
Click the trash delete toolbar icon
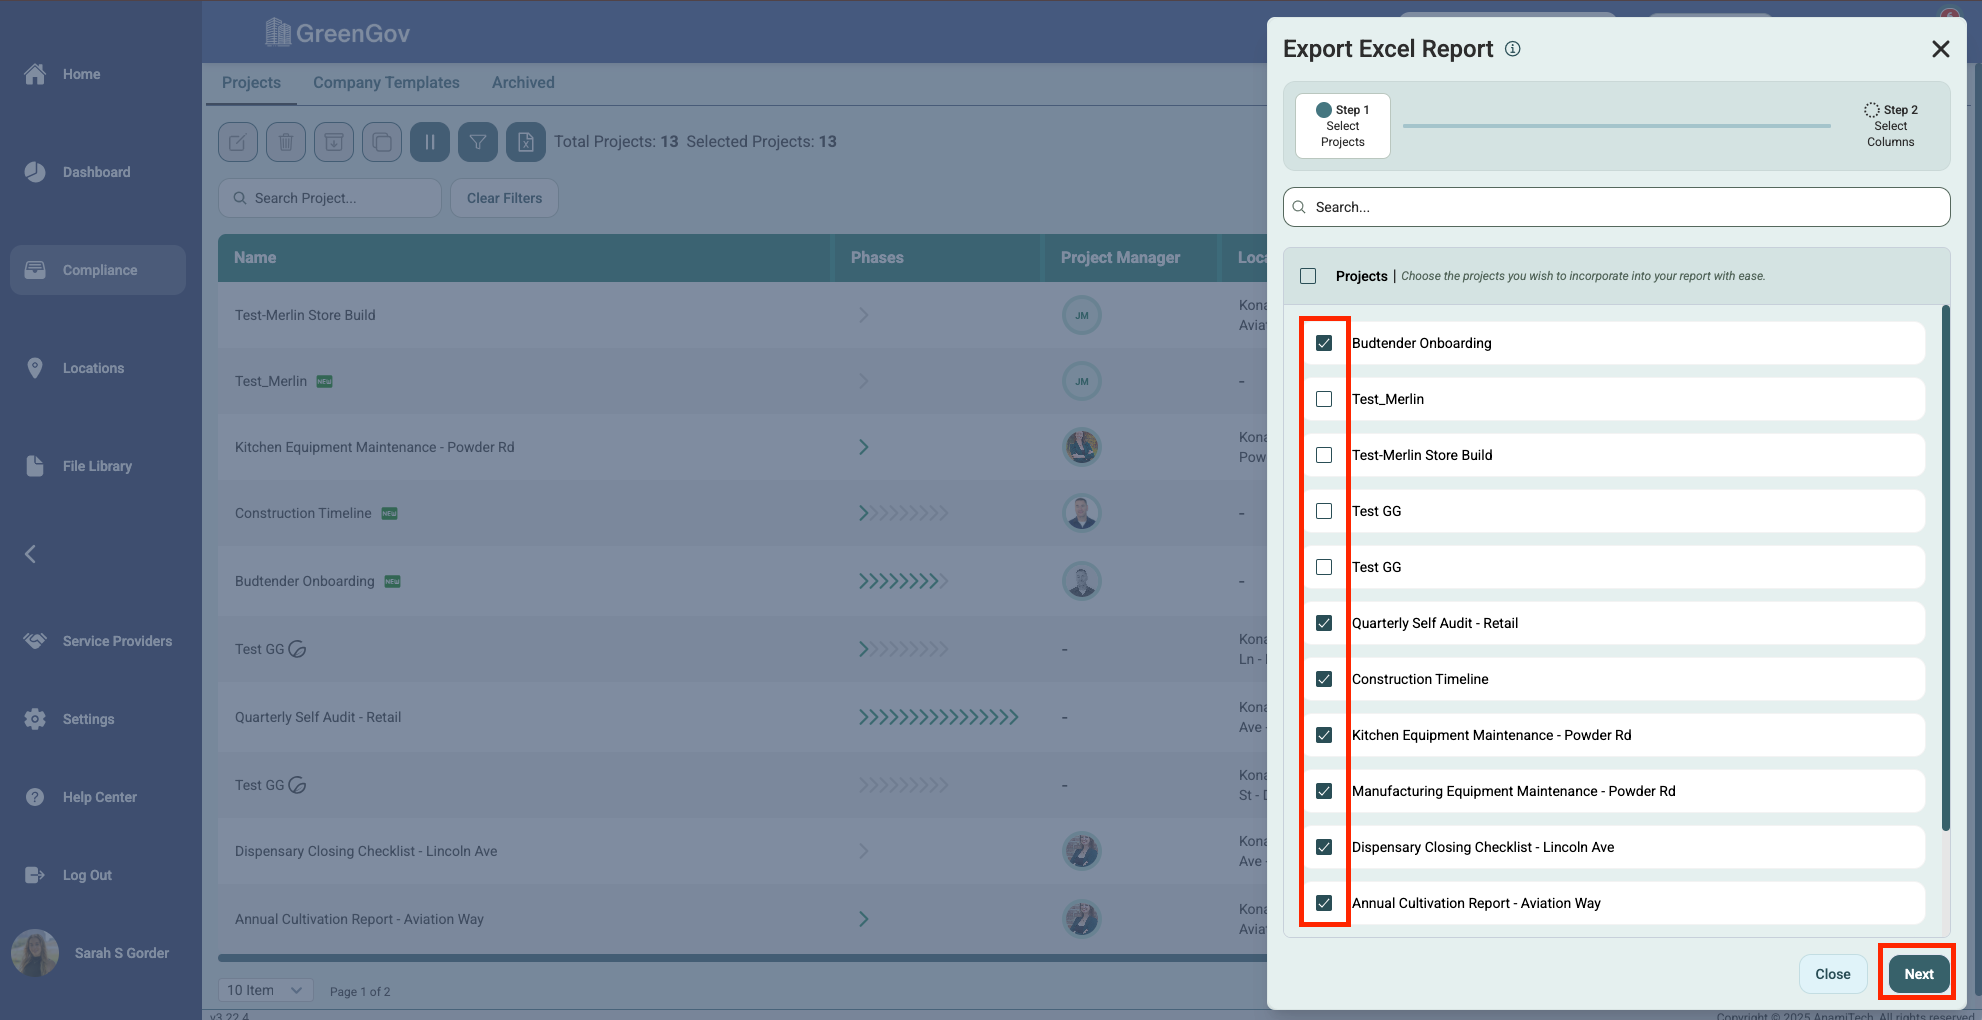[286, 142]
